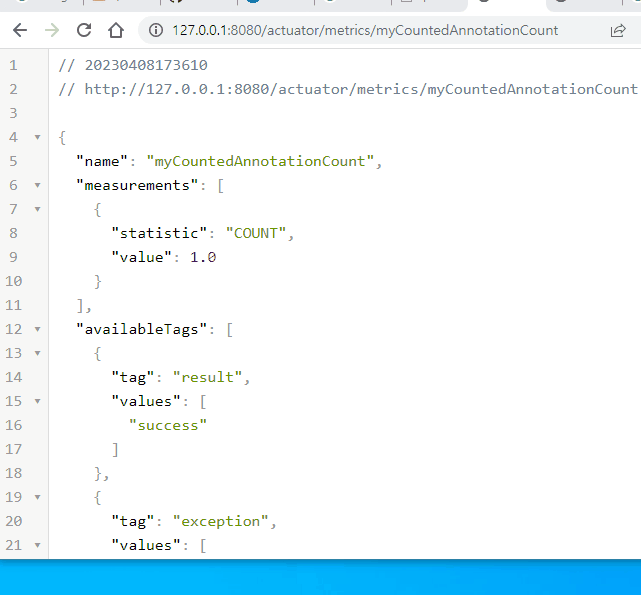Open site information icon in address bar
Screen dimensions: 641x595
click(156, 30)
